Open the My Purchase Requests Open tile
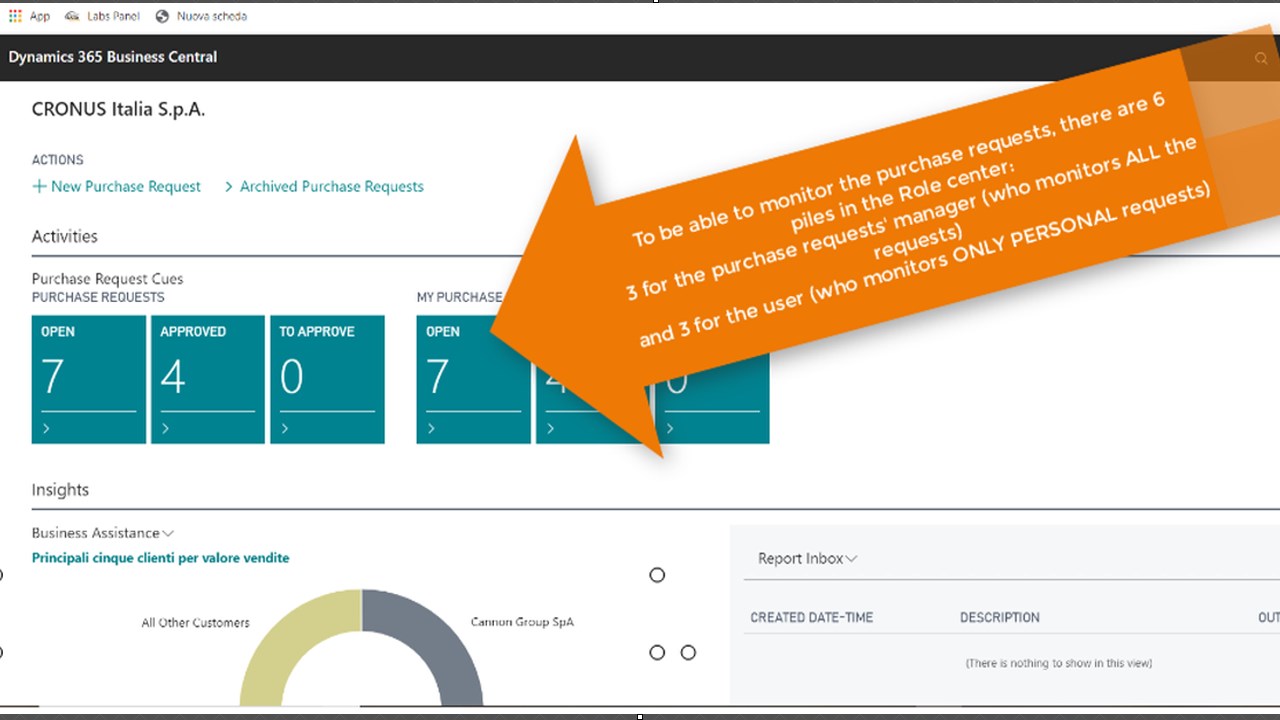The width and height of the screenshot is (1280, 720). 473,379
